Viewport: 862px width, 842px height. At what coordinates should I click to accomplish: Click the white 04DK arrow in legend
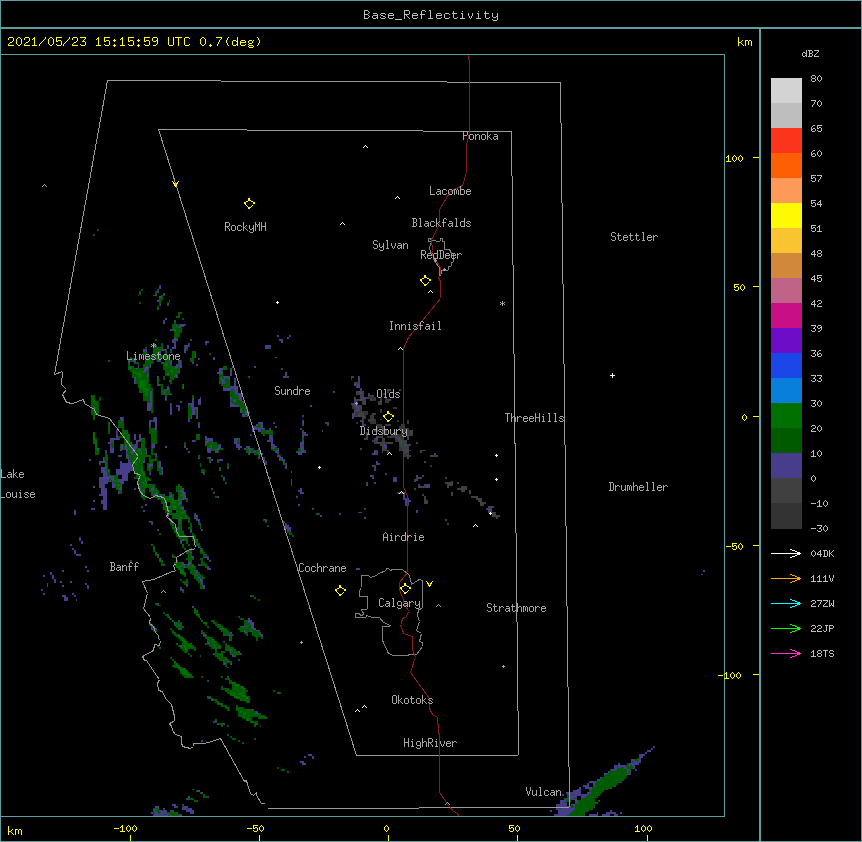(x=786, y=553)
